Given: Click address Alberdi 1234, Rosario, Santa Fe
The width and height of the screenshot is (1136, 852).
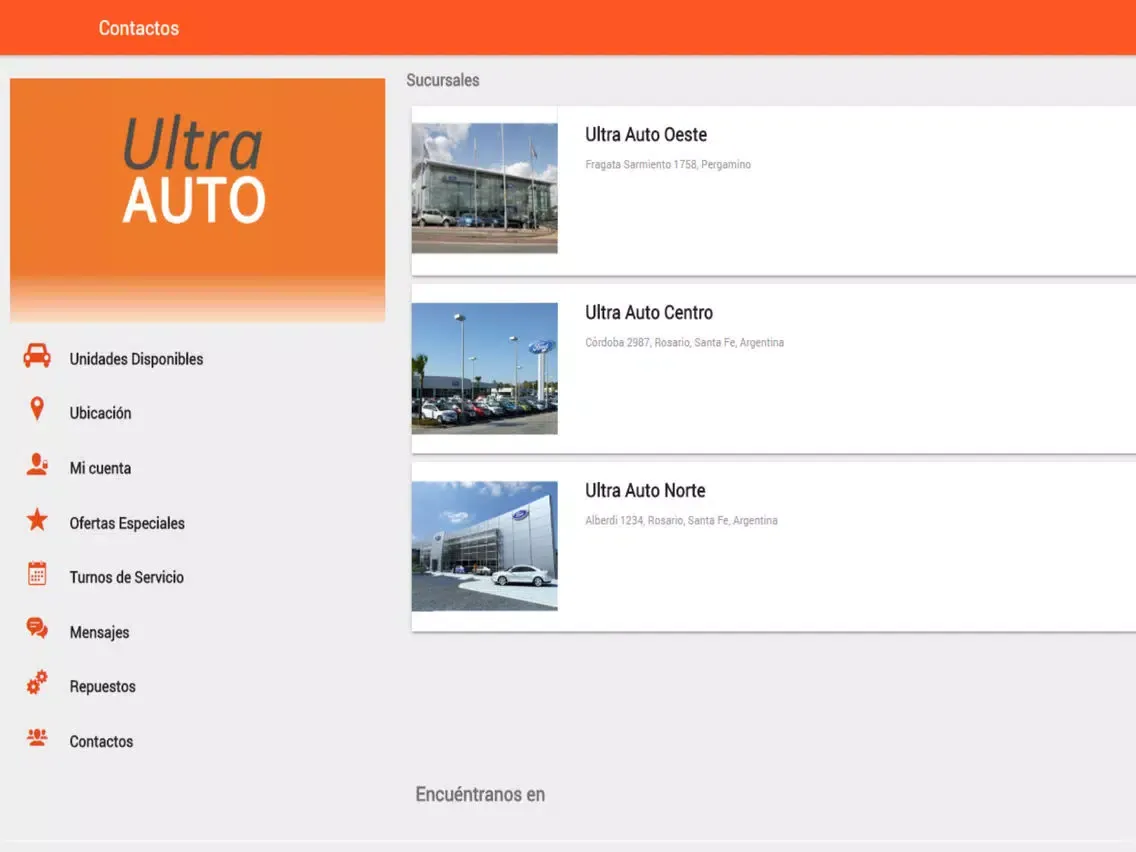Looking at the screenshot, I should (681, 521).
